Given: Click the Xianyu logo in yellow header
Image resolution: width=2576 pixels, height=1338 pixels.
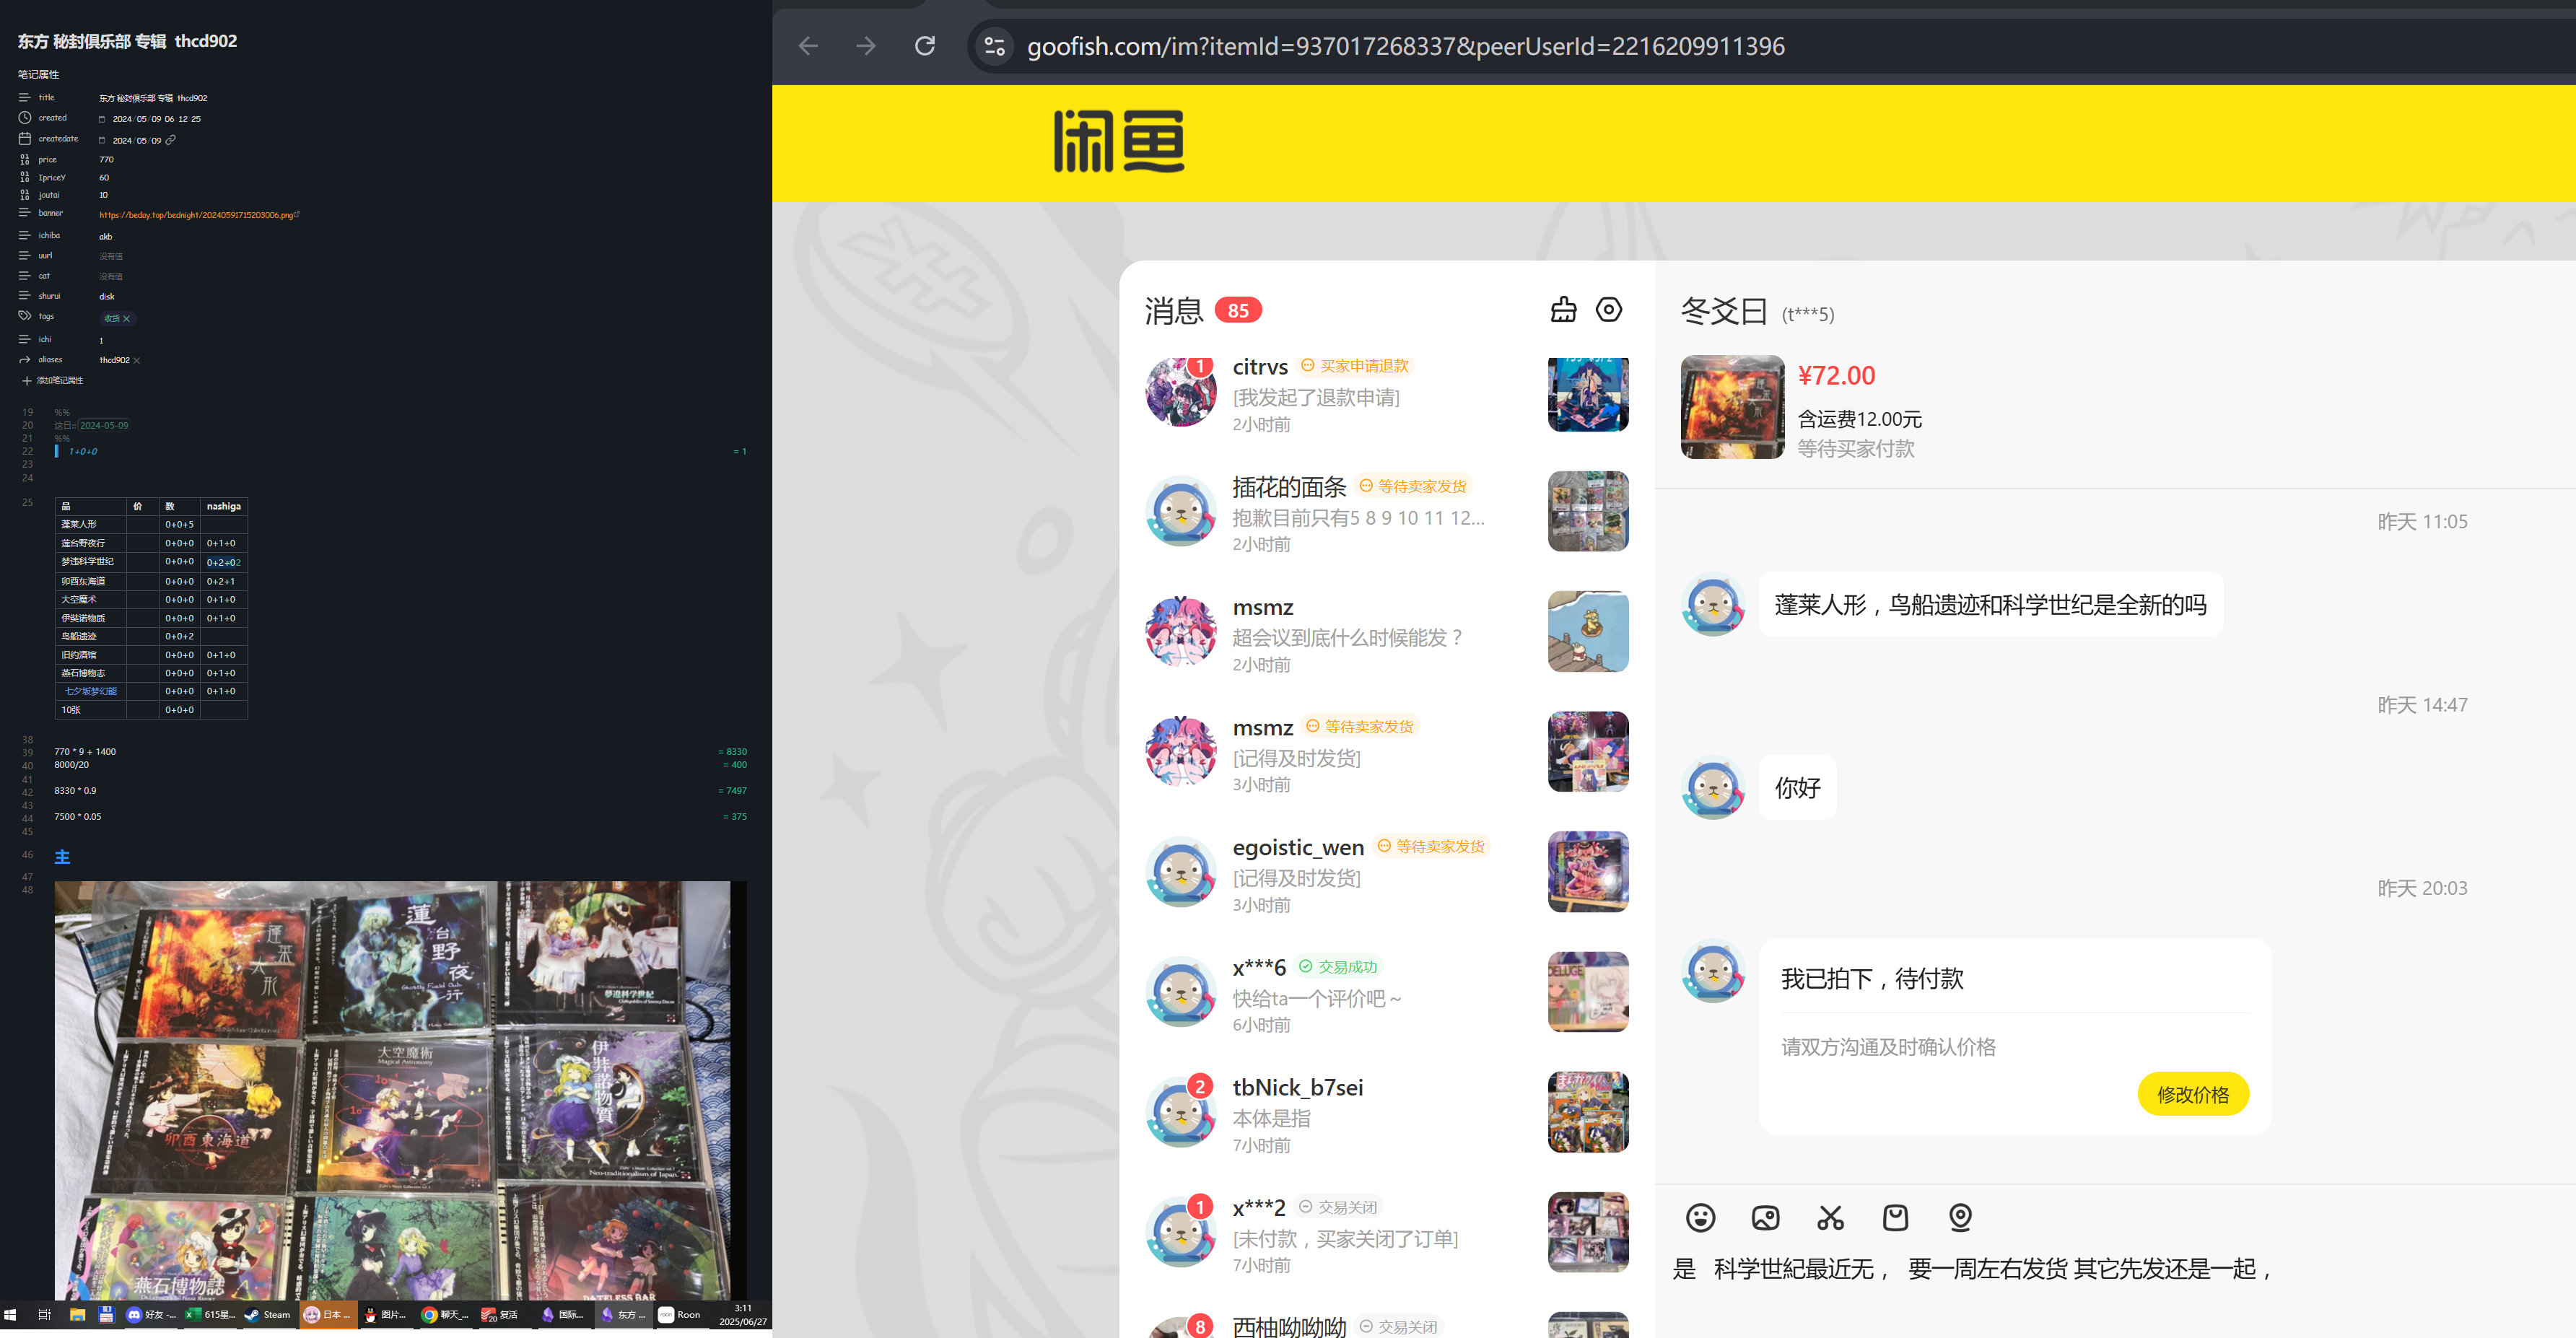Looking at the screenshot, I should (x=1119, y=141).
